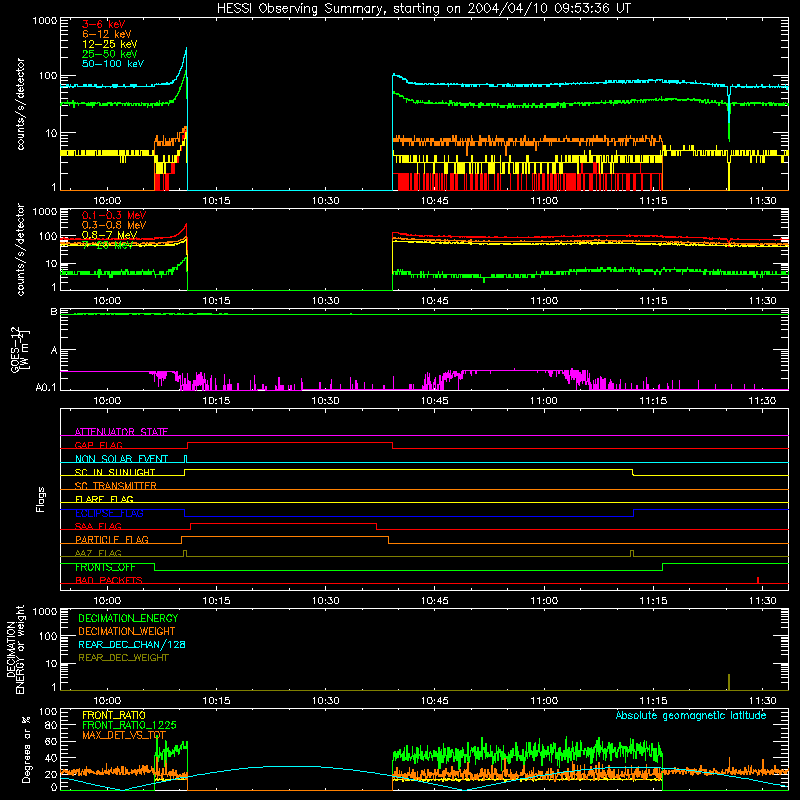Select the 6-12 keV legend label
Viewport: 800px width, 800px height.
pyautogui.click(x=107, y=34)
